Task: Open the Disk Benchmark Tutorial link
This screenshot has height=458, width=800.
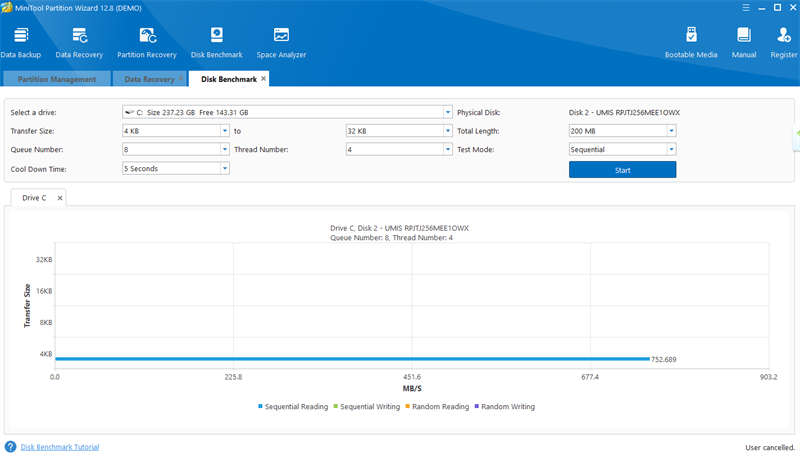Action: tap(60, 447)
